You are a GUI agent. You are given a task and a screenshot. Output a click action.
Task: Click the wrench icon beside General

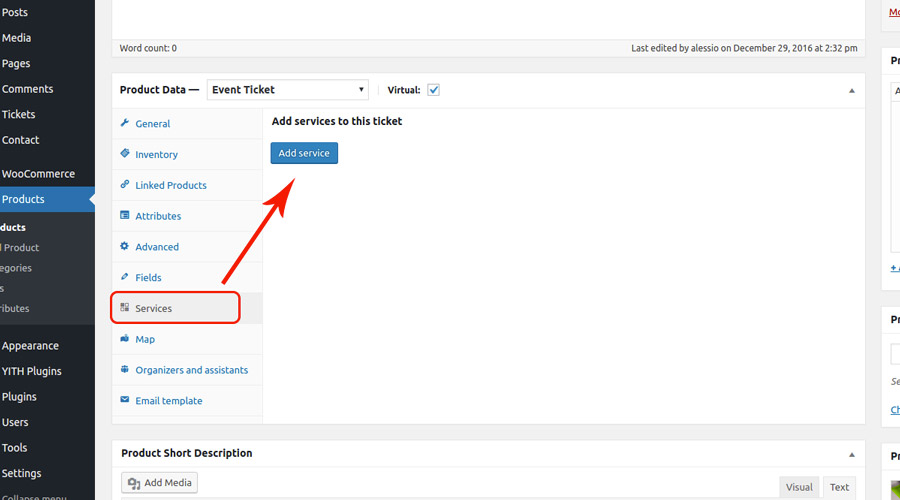(x=125, y=124)
